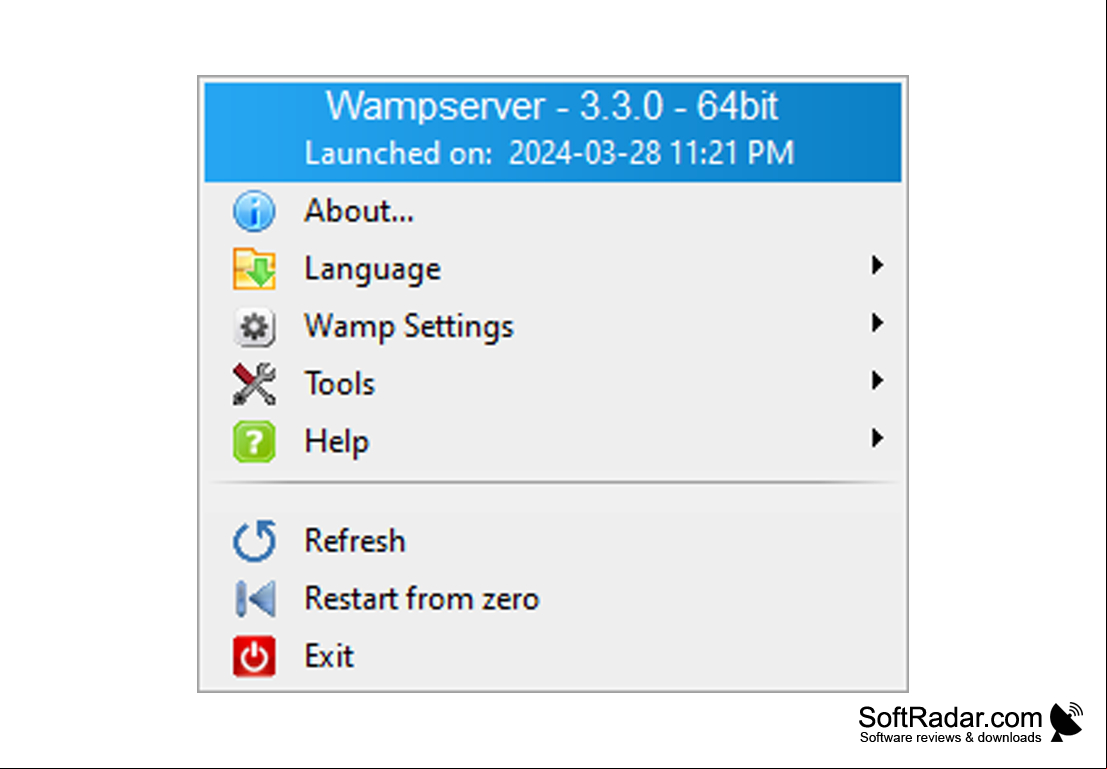Expand the Tools submenu arrow

coord(878,381)
